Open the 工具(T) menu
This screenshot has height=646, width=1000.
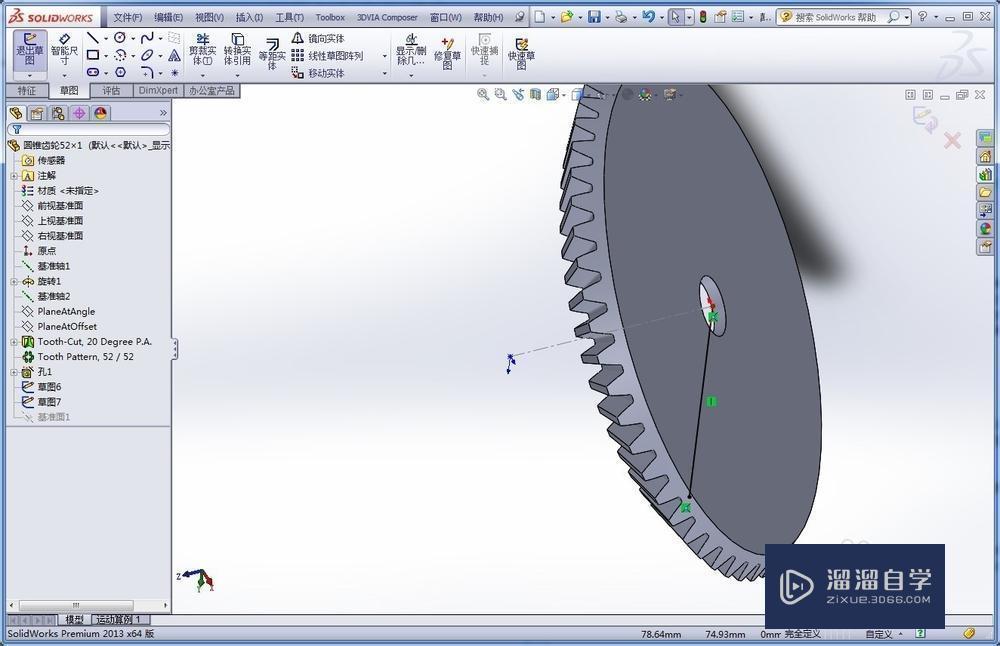[x=289, y=17]
